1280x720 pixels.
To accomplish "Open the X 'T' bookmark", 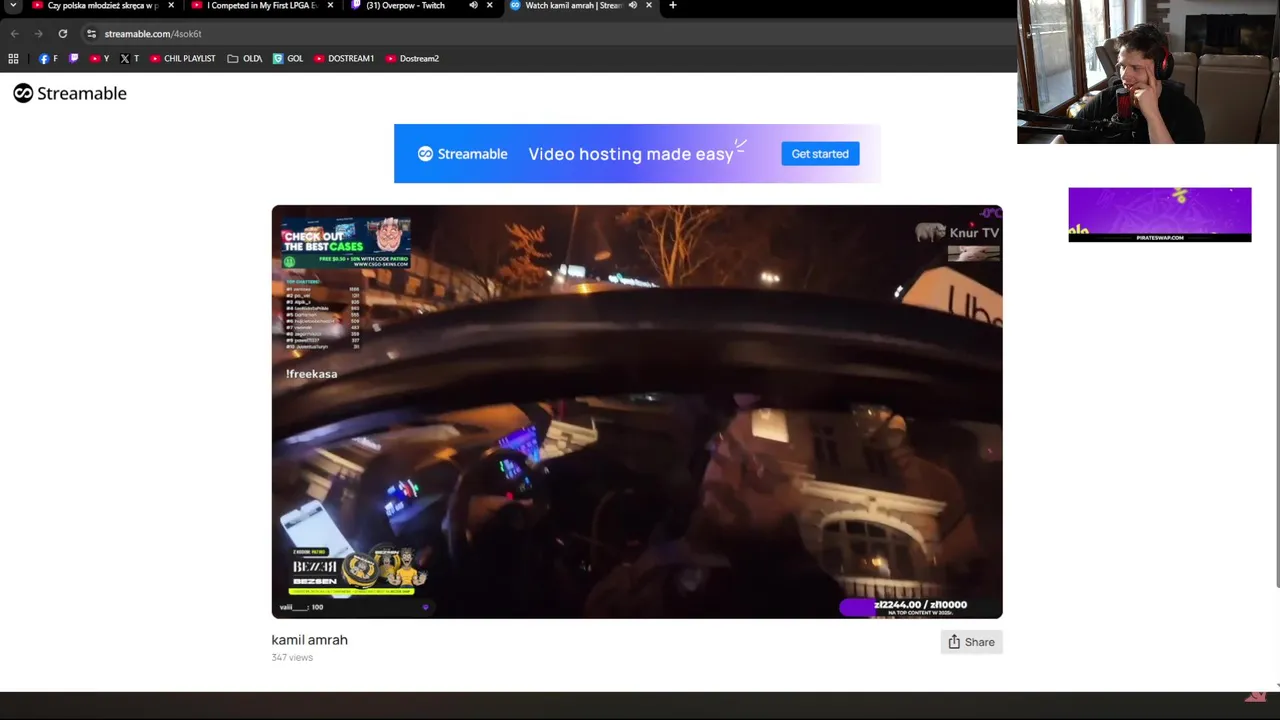I will point(129,59).
